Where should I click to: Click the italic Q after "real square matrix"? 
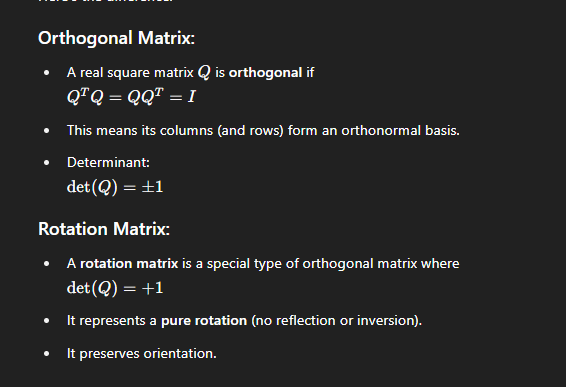coord(204,73)
